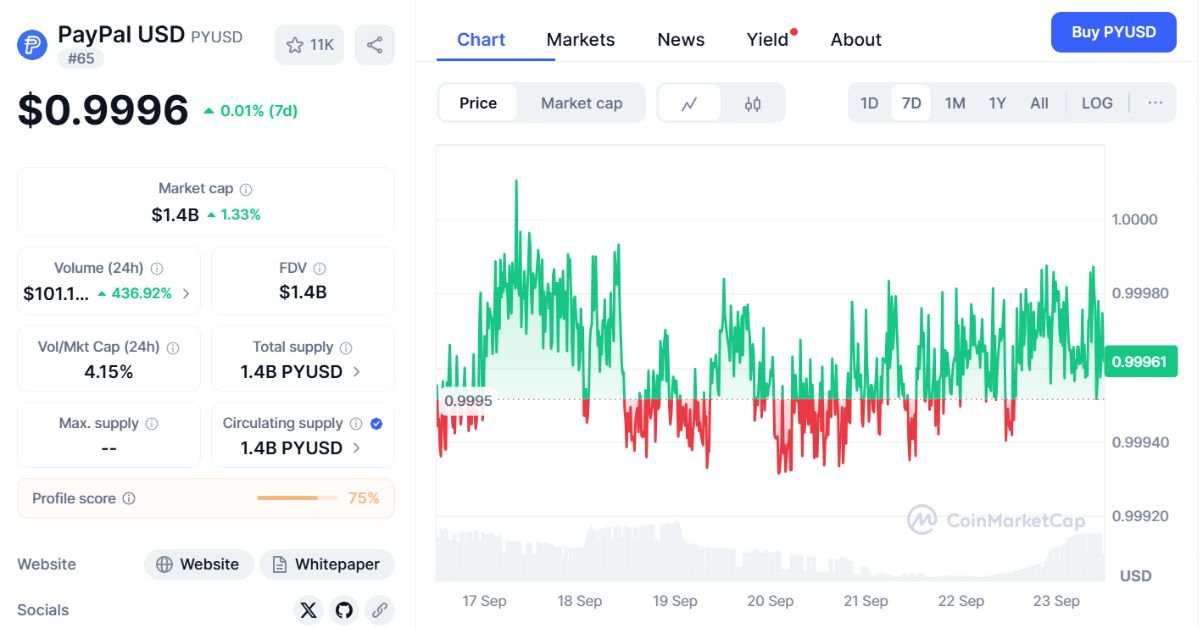1200x628 pixels.
Task: Click the volume bars area under chart
Action: 770,552
